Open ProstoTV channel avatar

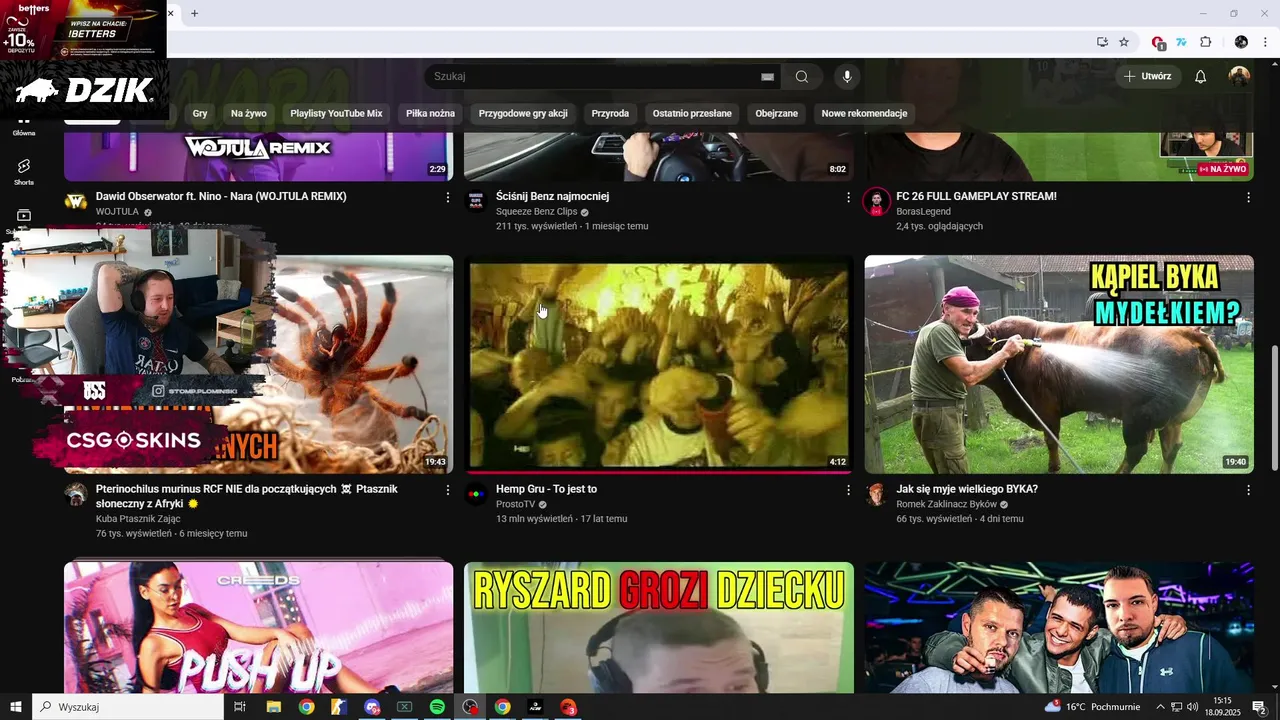tap(476, 494)
